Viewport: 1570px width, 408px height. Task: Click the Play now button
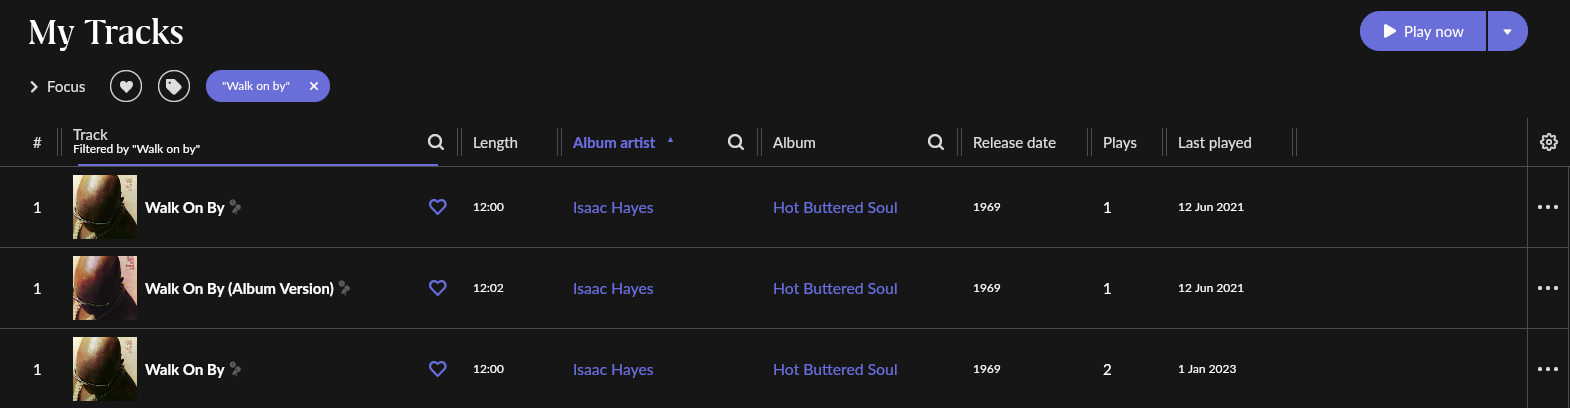coord(1423,31)
